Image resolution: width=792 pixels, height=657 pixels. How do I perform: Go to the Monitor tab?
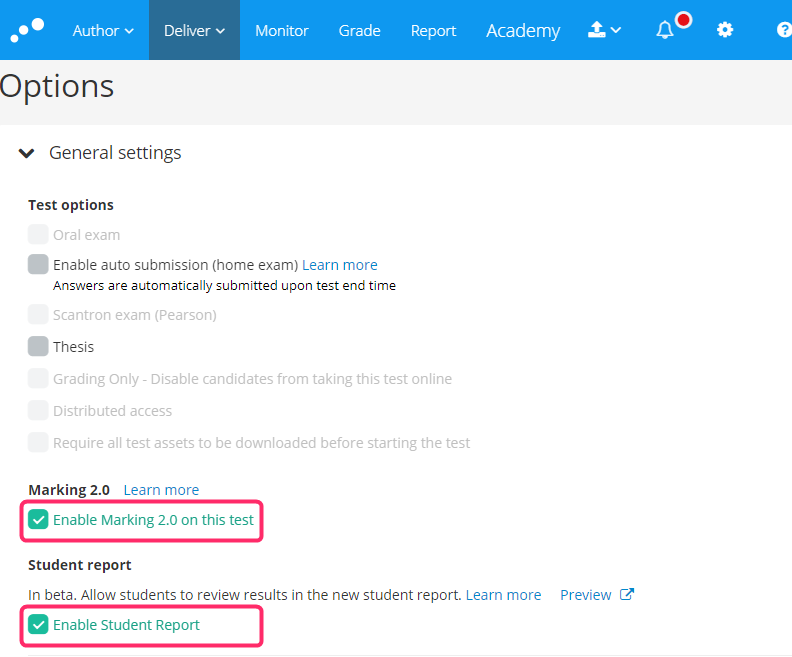click(282, 30)
